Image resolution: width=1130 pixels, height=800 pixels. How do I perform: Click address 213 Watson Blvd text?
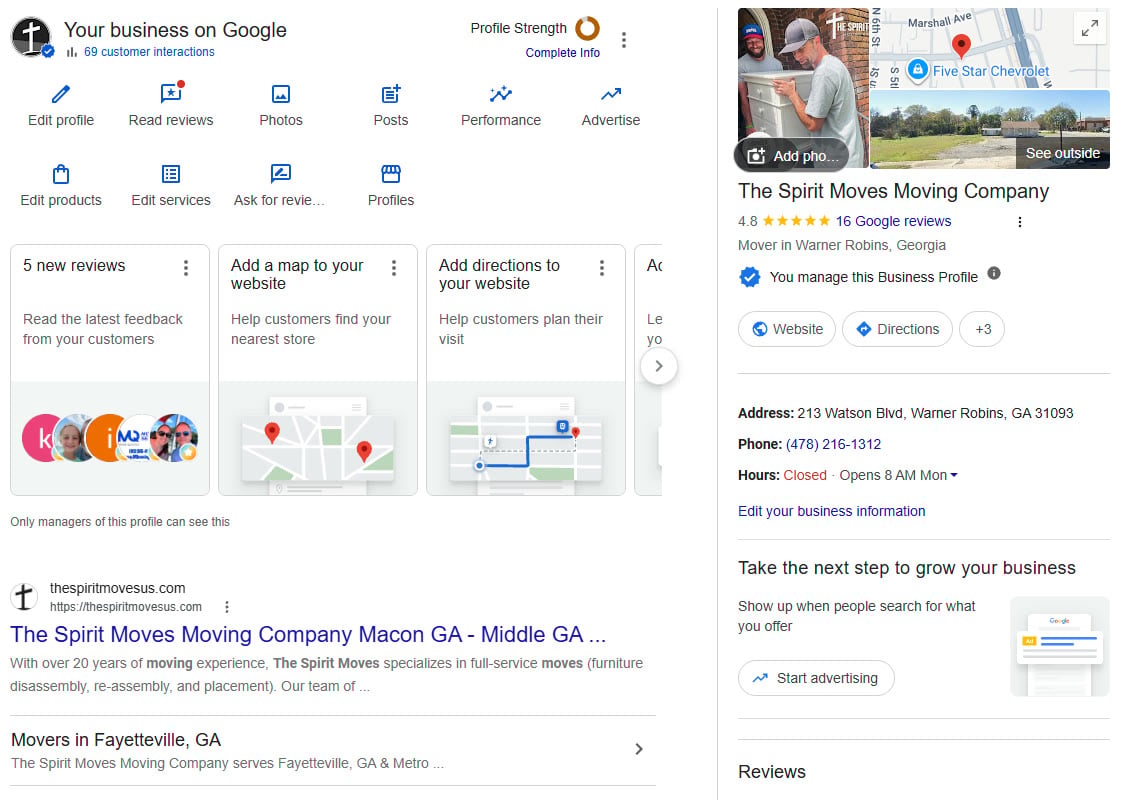(935, 413)
